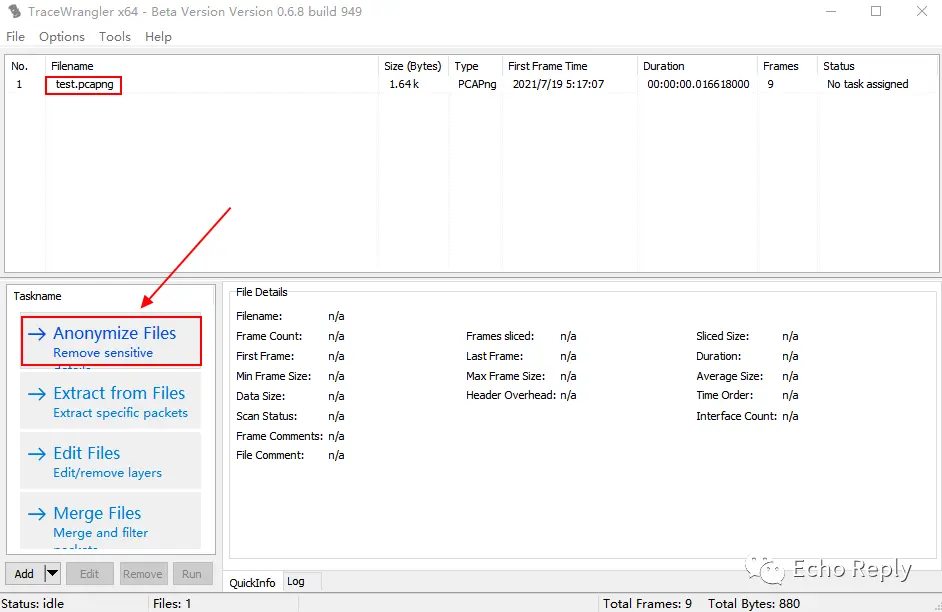Screen dimensions: 942x612
Task: Click the Total Bytes: 880 status entry
Action: [x=753, y=604]
